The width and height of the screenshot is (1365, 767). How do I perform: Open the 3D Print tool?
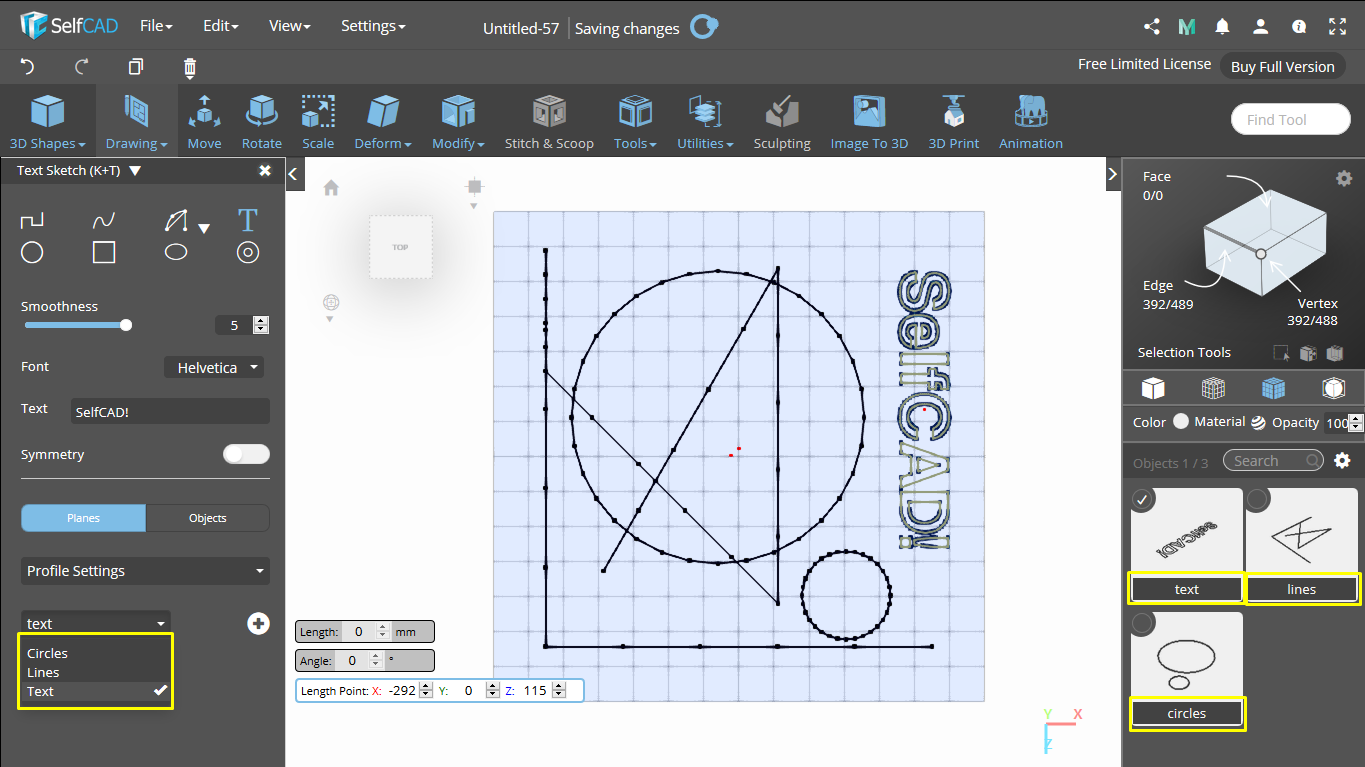tap(954, 123)
